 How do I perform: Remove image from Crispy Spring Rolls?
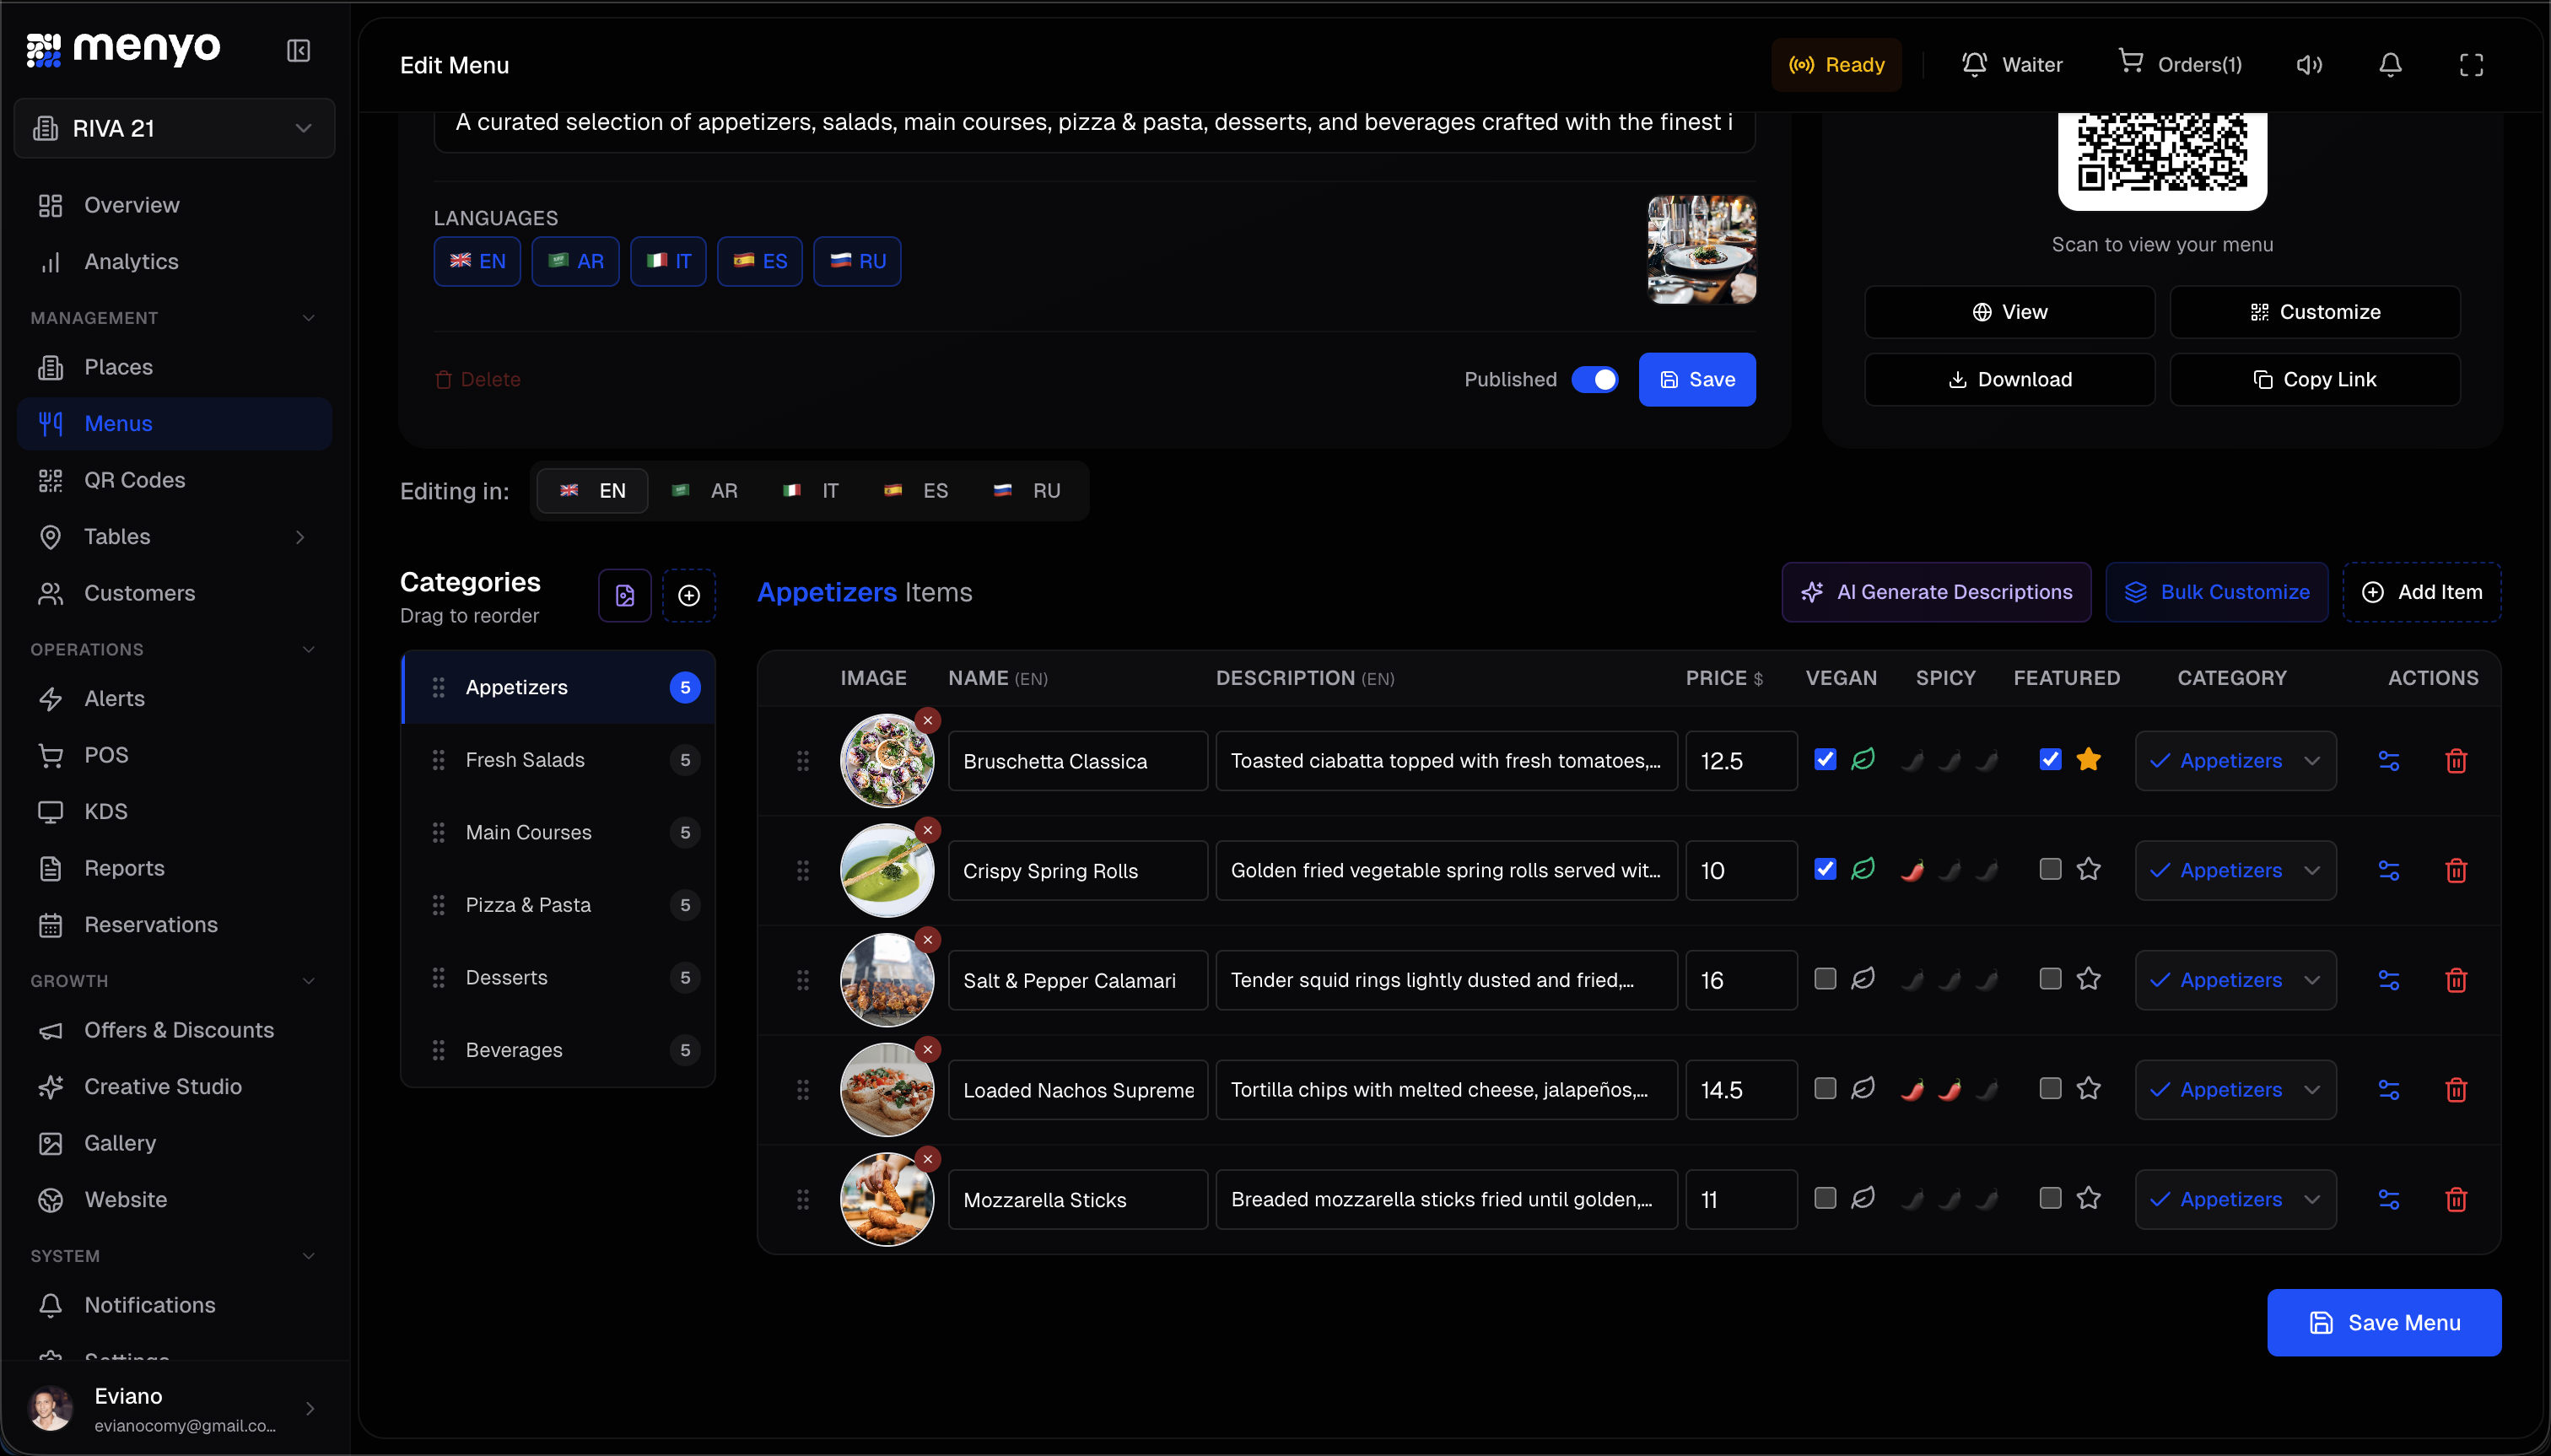coord(928,830)
